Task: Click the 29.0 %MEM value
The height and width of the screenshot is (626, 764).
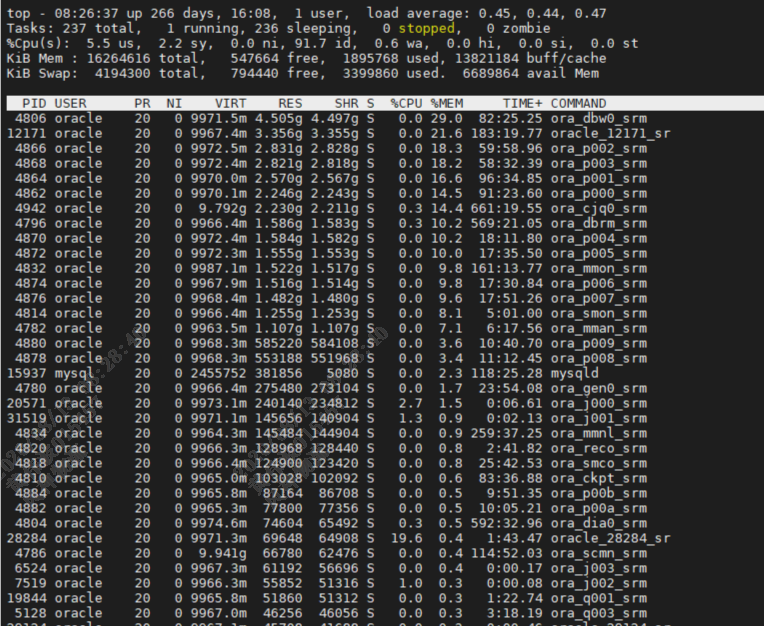Action: [x=446, y=118]
